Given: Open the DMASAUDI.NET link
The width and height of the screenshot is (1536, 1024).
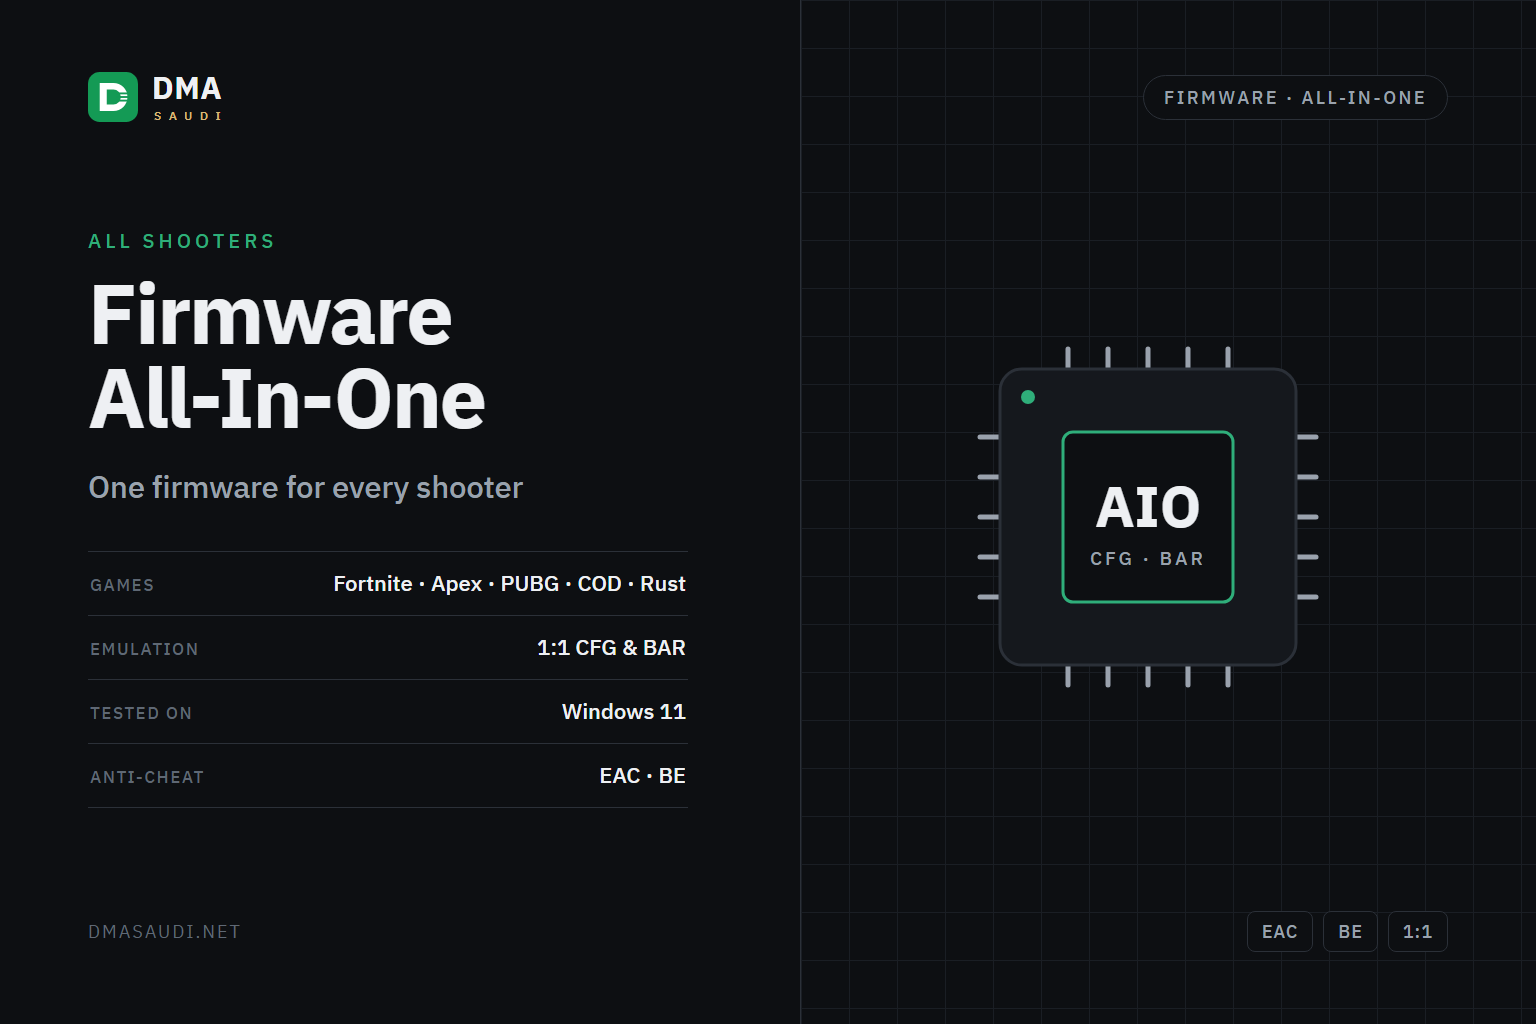Looking at the screenshot, I should point(165,932).
